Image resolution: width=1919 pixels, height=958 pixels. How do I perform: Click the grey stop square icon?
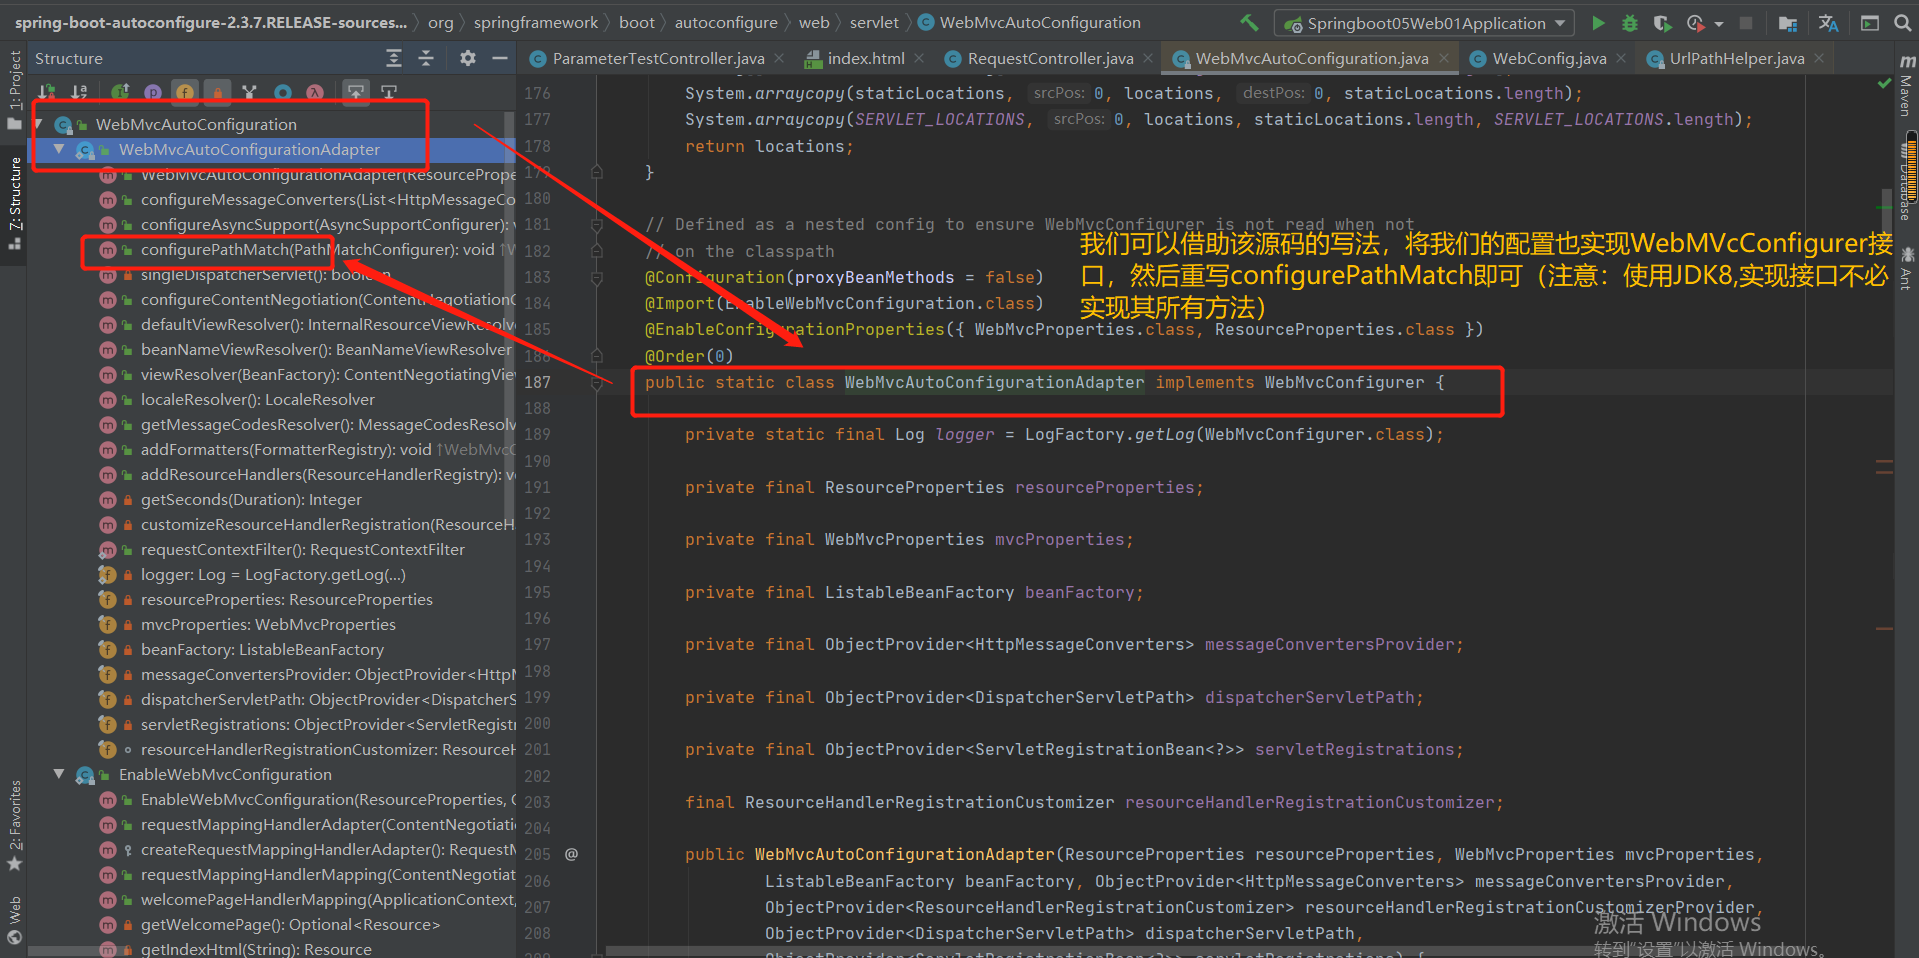pos(1746,22)
